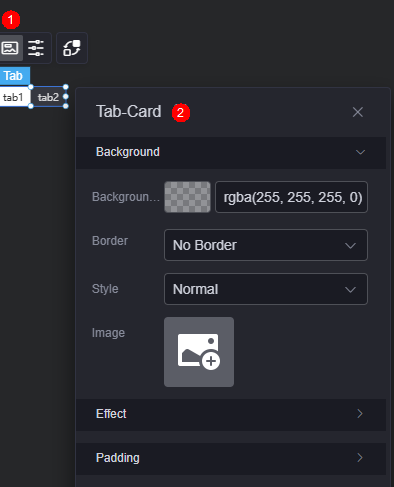Click the Padding section right chevron
The image size is (394, 487).
coord(360,458)
